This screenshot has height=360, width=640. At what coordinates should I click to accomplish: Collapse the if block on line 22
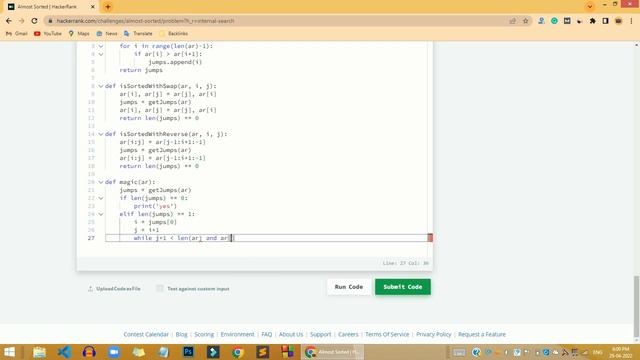[101, 198]
